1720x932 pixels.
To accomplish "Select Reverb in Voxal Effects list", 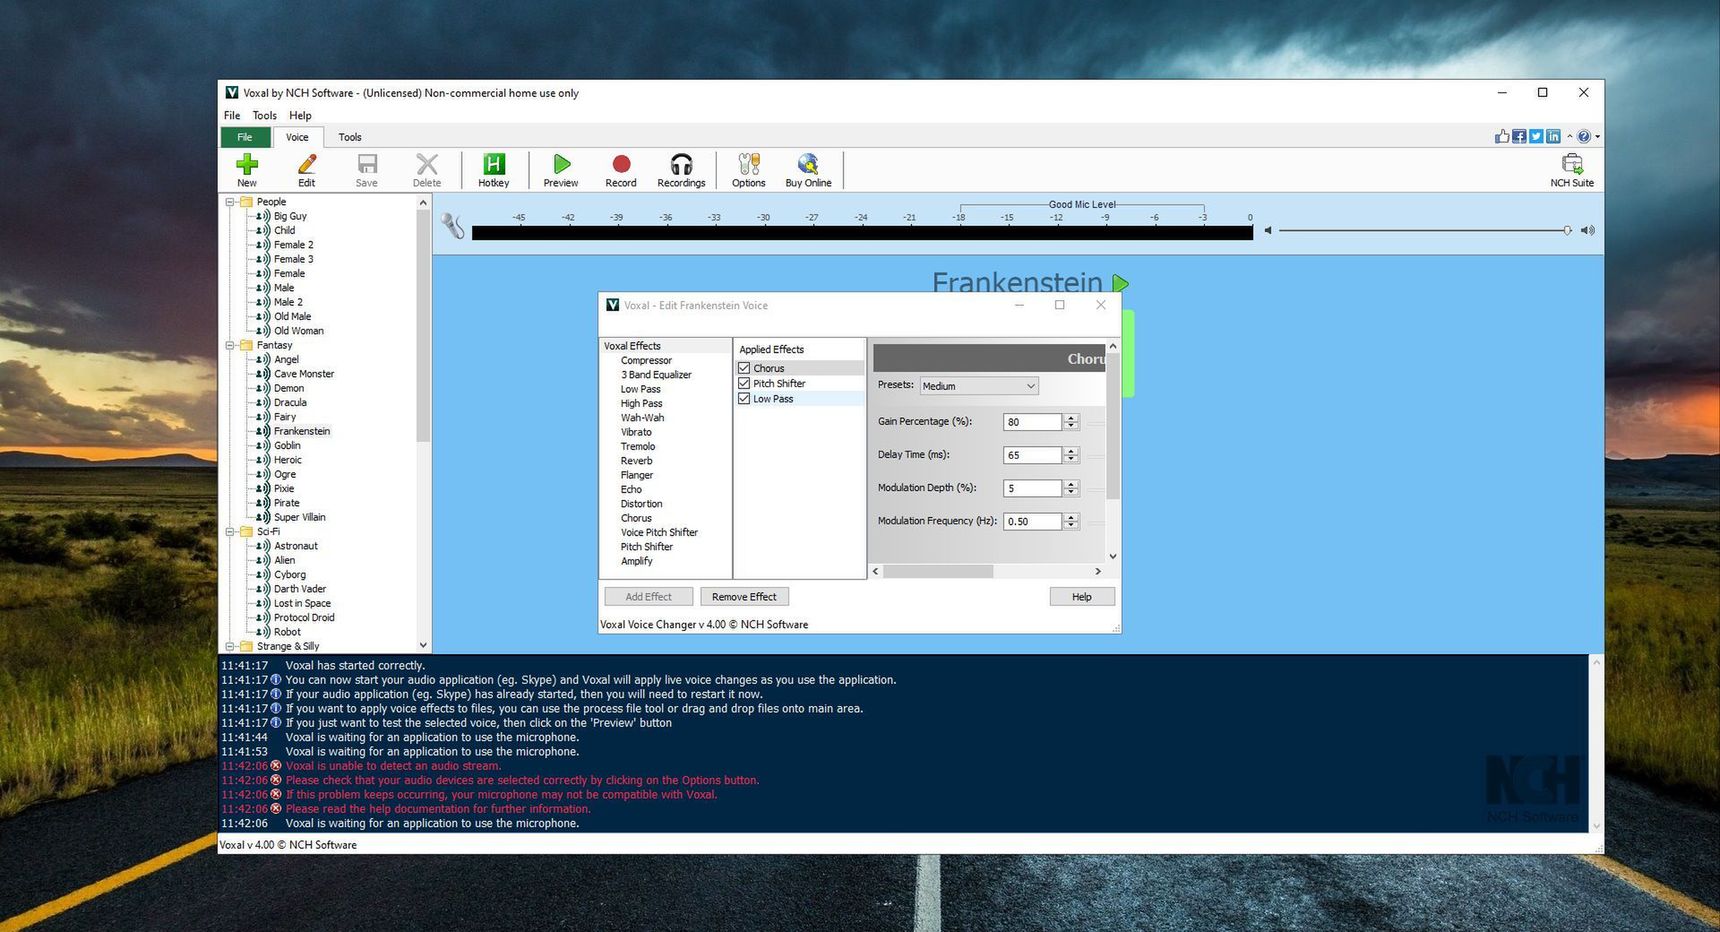I will [636, 461].
